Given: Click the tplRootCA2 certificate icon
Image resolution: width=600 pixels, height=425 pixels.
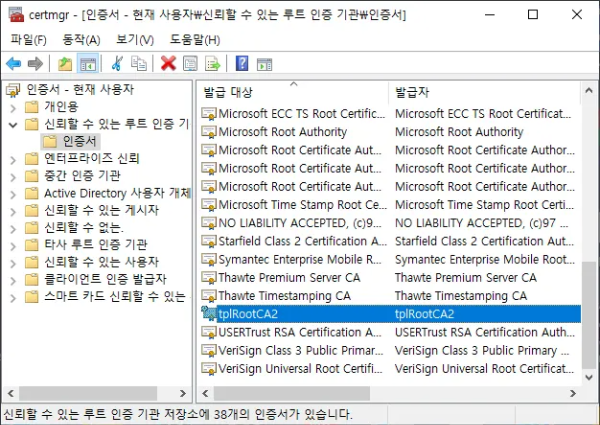Looking at the screenshot, I should [209, 314].
